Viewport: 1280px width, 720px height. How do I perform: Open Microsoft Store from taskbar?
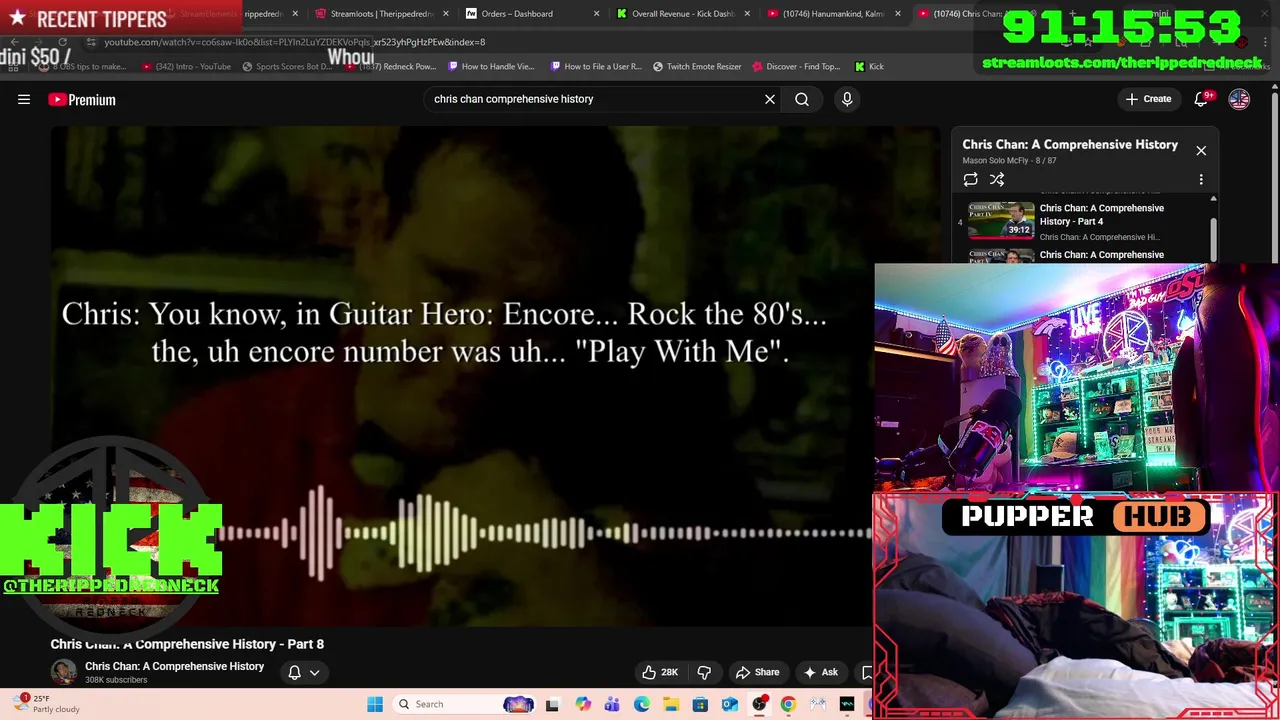tap(700, 704)
